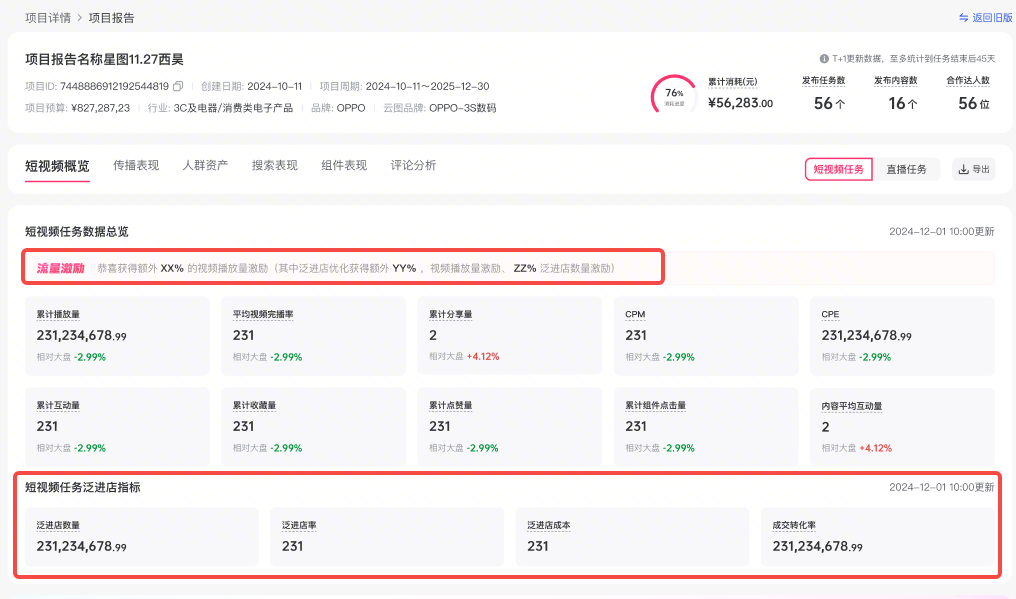The image size is (1016, 599).
Task: Open the 短视频概览 tab
Action: [57, 166]
